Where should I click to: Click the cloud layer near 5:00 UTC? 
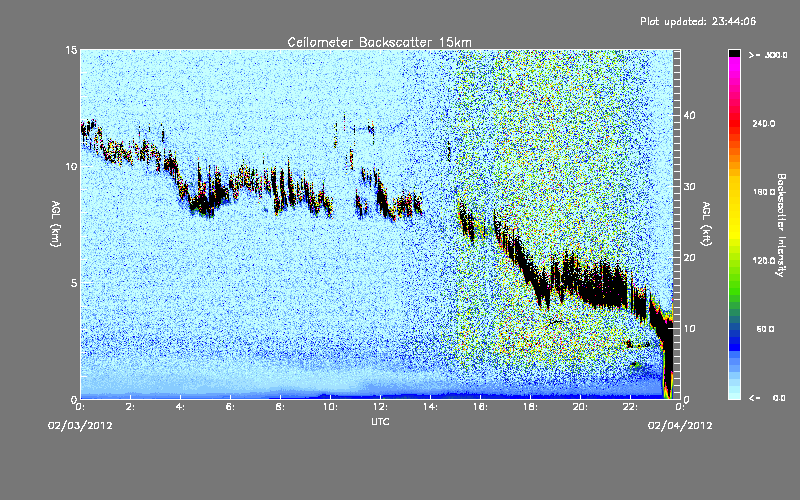pos(204,204)
